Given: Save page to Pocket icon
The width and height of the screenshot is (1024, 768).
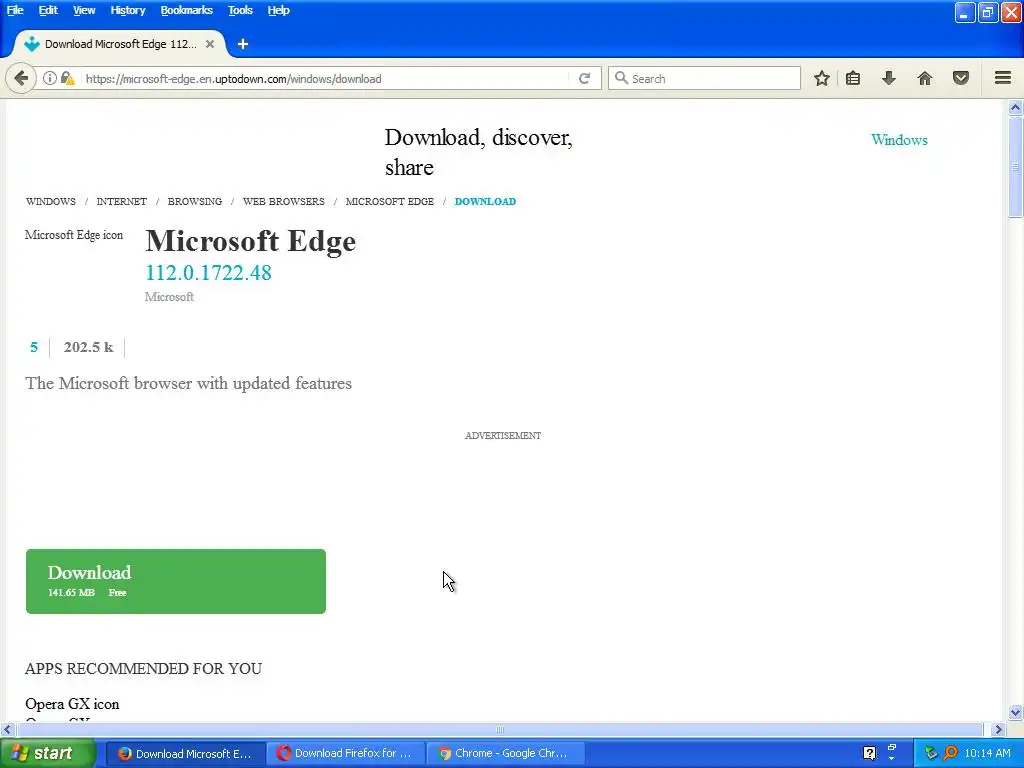Looking at the screenshot, I should point(961,78).
